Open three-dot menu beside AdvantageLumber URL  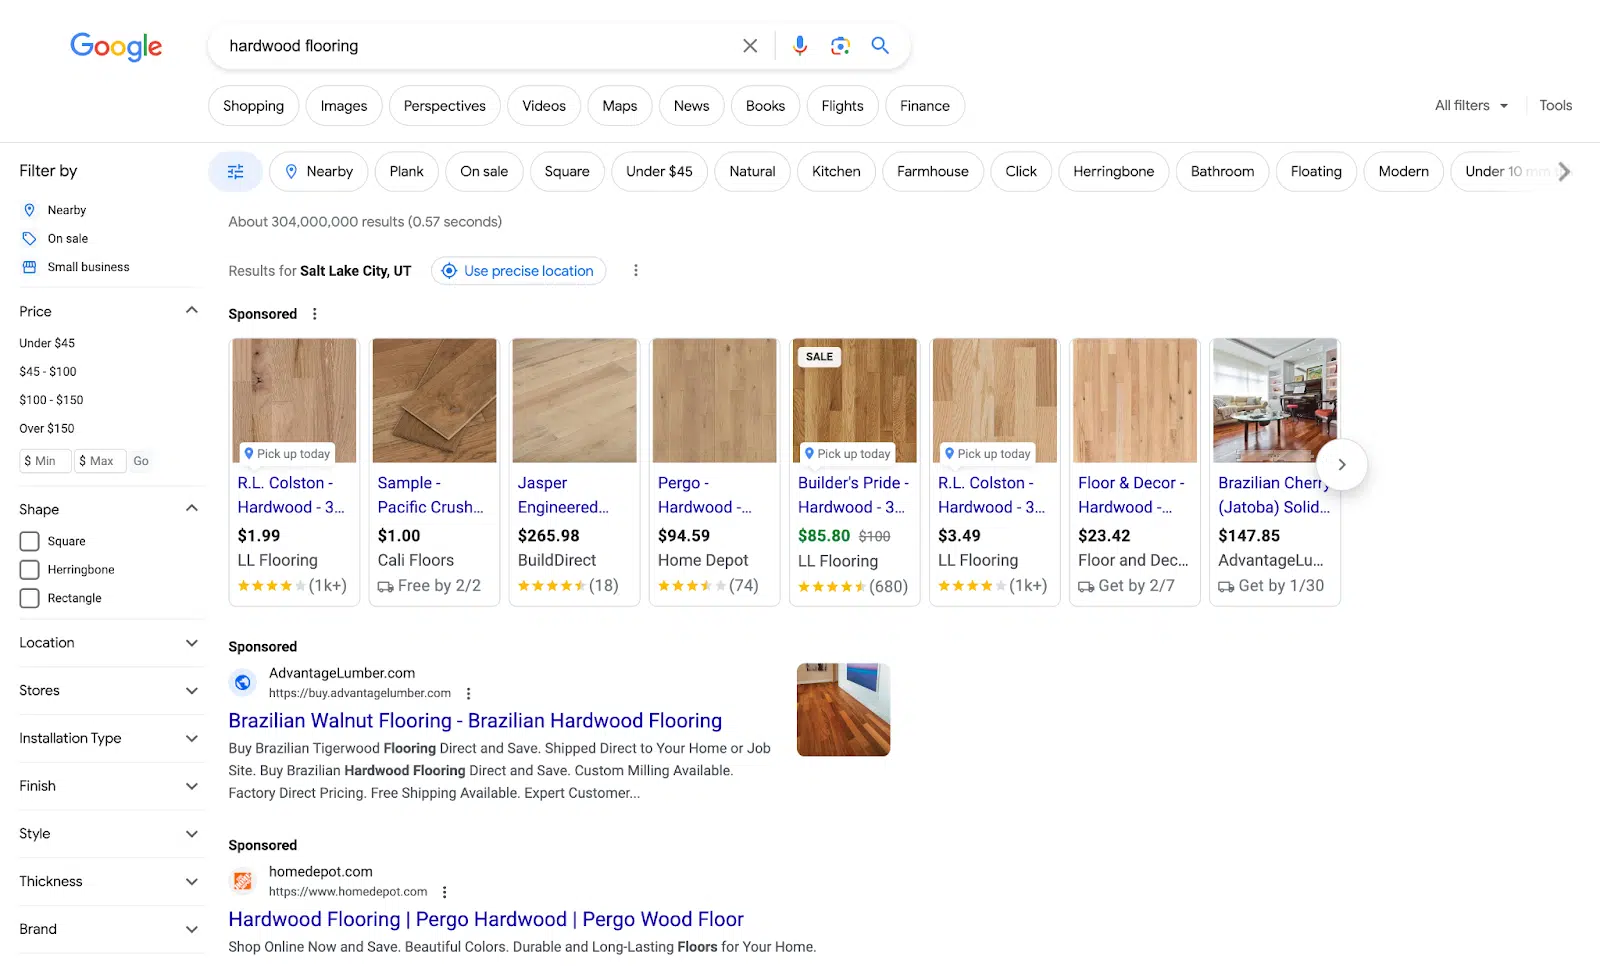(x=468, y=694)
